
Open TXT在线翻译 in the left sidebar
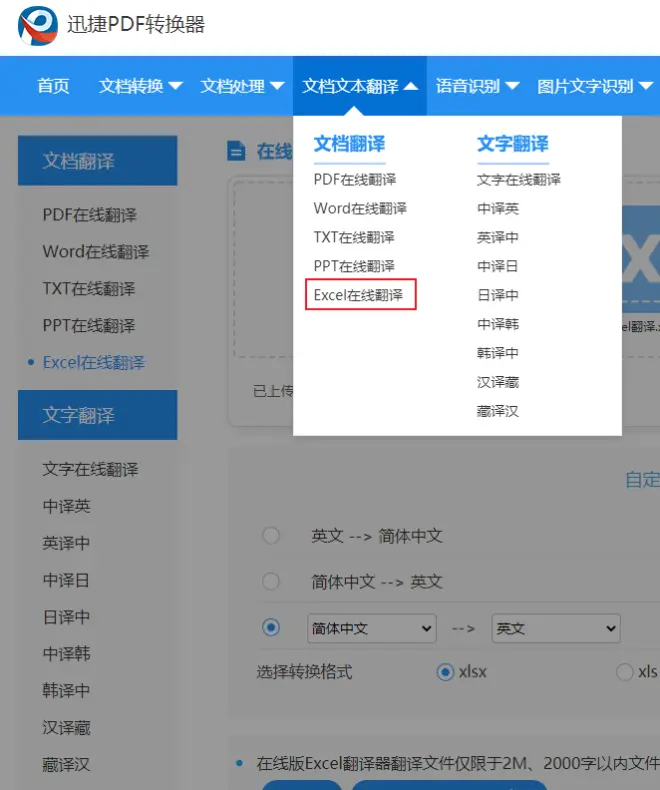click(x=89, y=289)
